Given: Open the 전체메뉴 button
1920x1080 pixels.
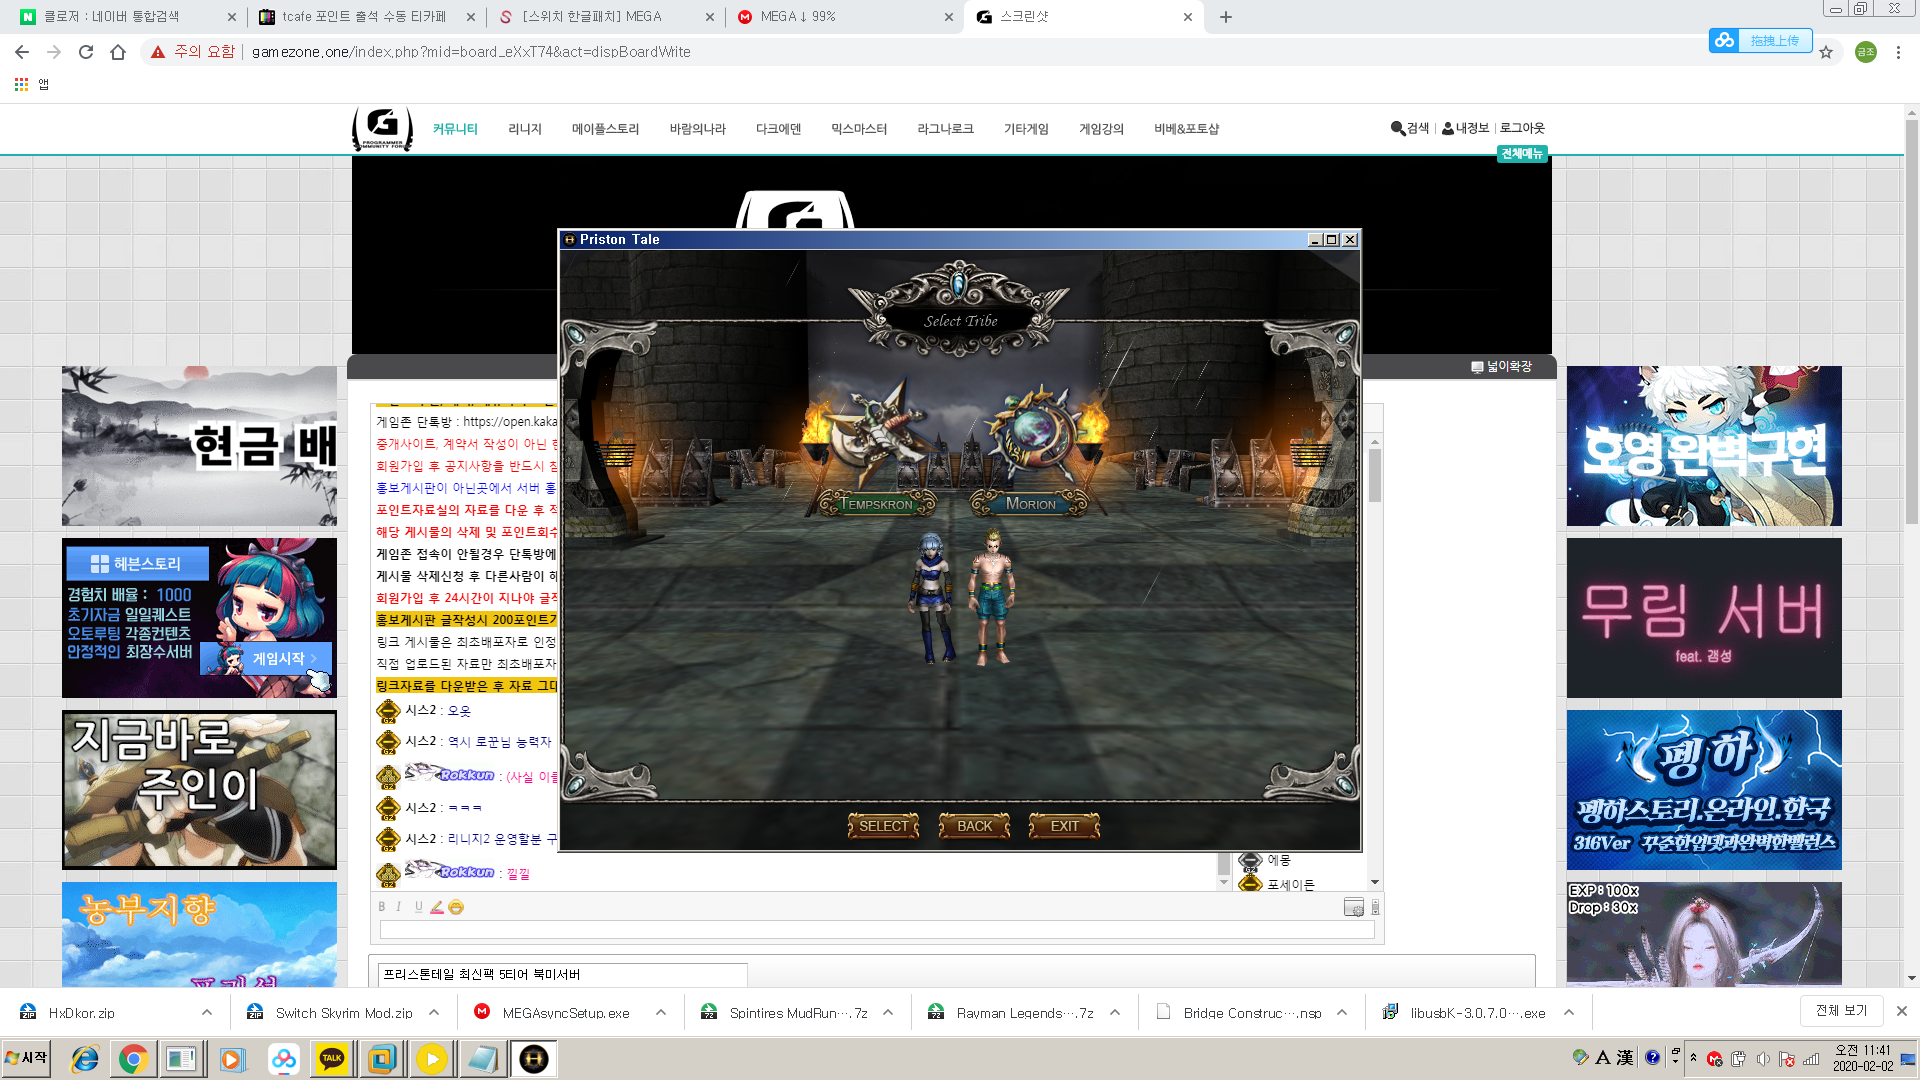Looking at the screenshot, I should (x=1522, y=153).
